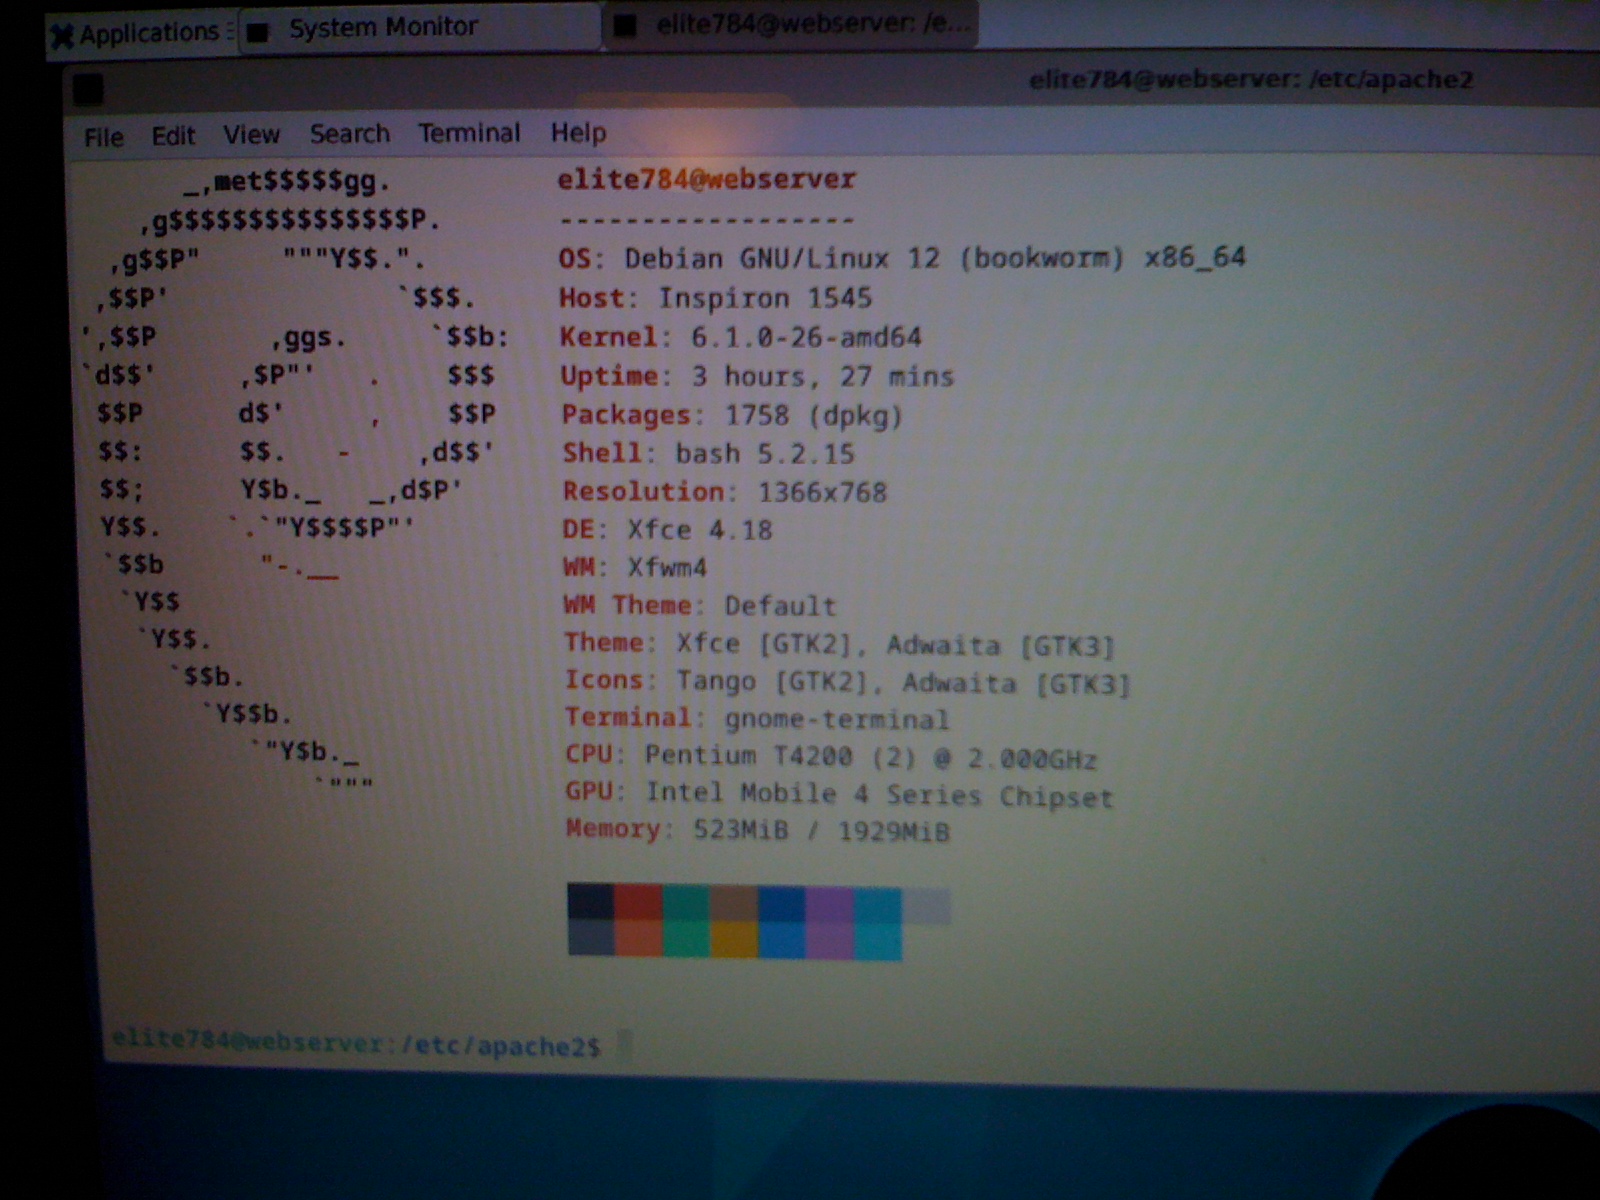This screenshot has height=1200, width=1600.
Task: Click the Kernel line 6.1.0-26-amd64
Action: tap(740, 337)
